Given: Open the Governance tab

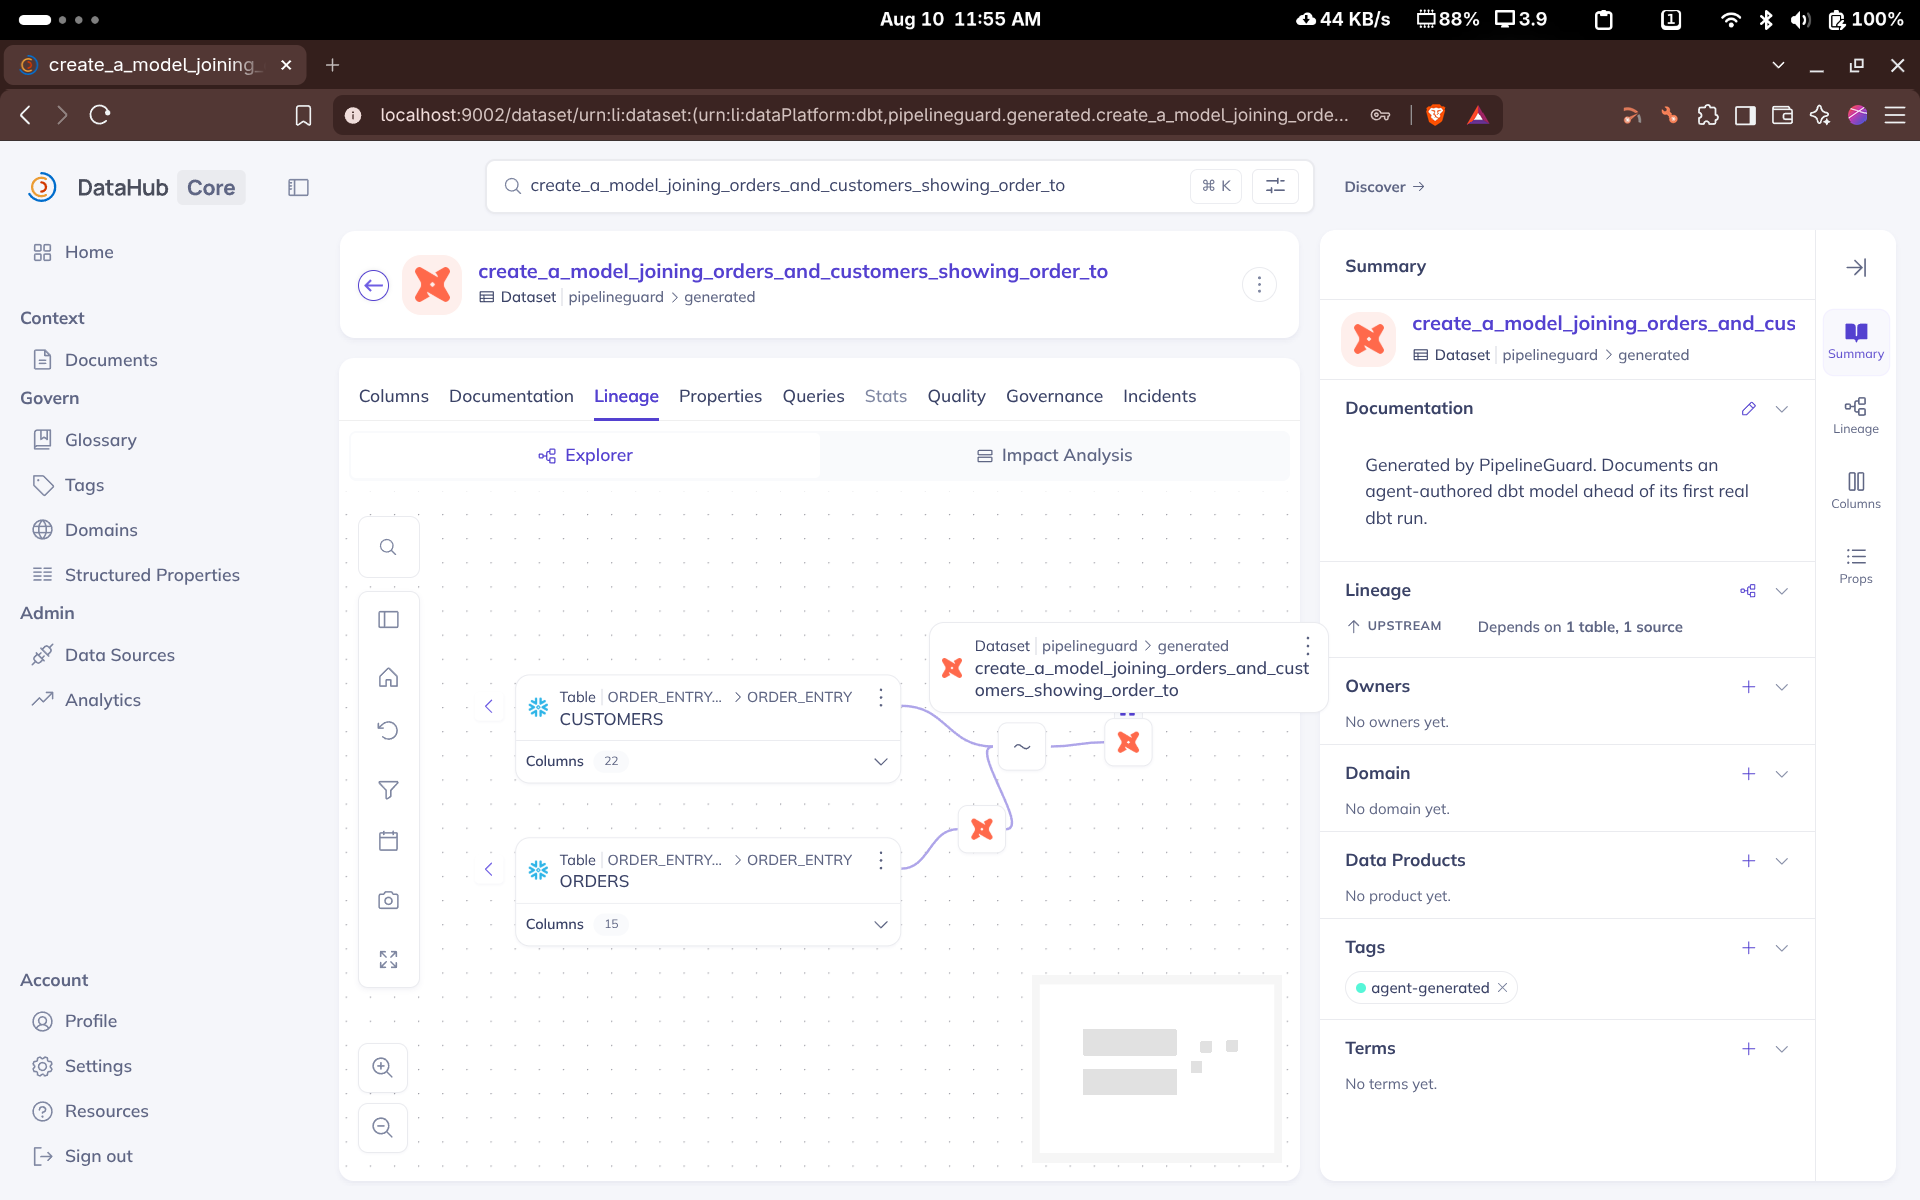Looking at the screenshot, I should [1054, 396].
